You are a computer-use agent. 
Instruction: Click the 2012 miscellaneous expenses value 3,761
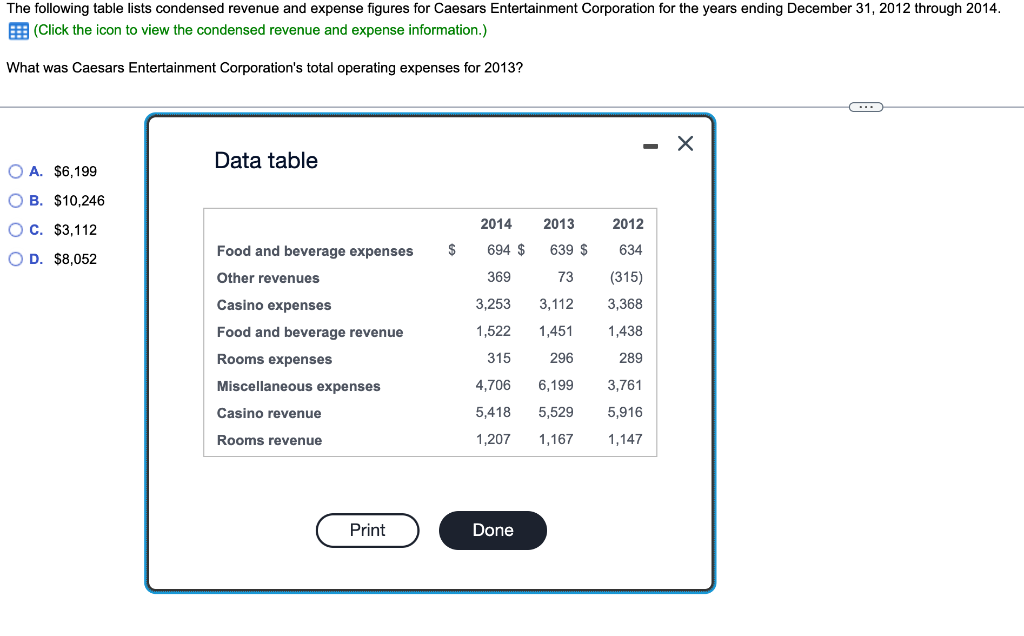625,385
